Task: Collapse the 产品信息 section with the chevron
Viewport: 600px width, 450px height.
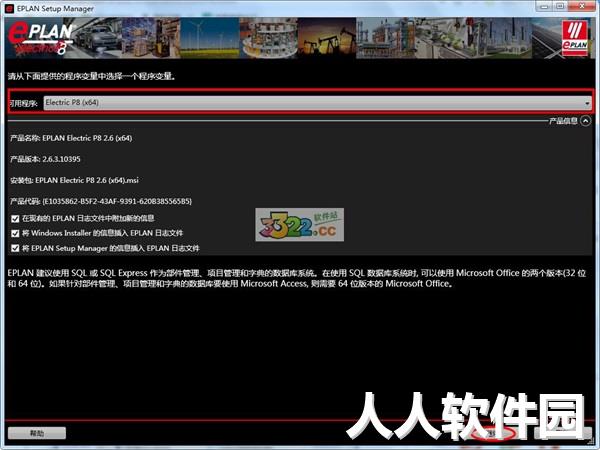Action: point(585,121)
